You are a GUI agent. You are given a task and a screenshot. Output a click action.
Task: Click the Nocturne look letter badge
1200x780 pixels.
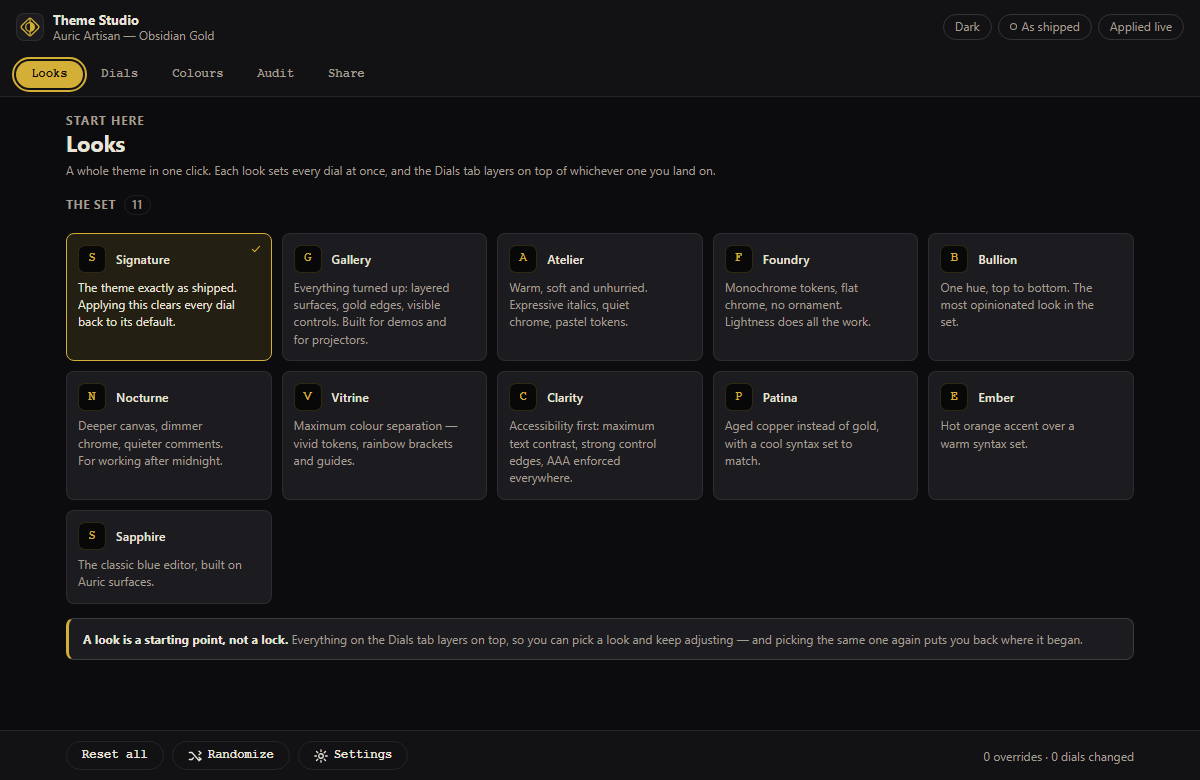(x=92, y=397)
